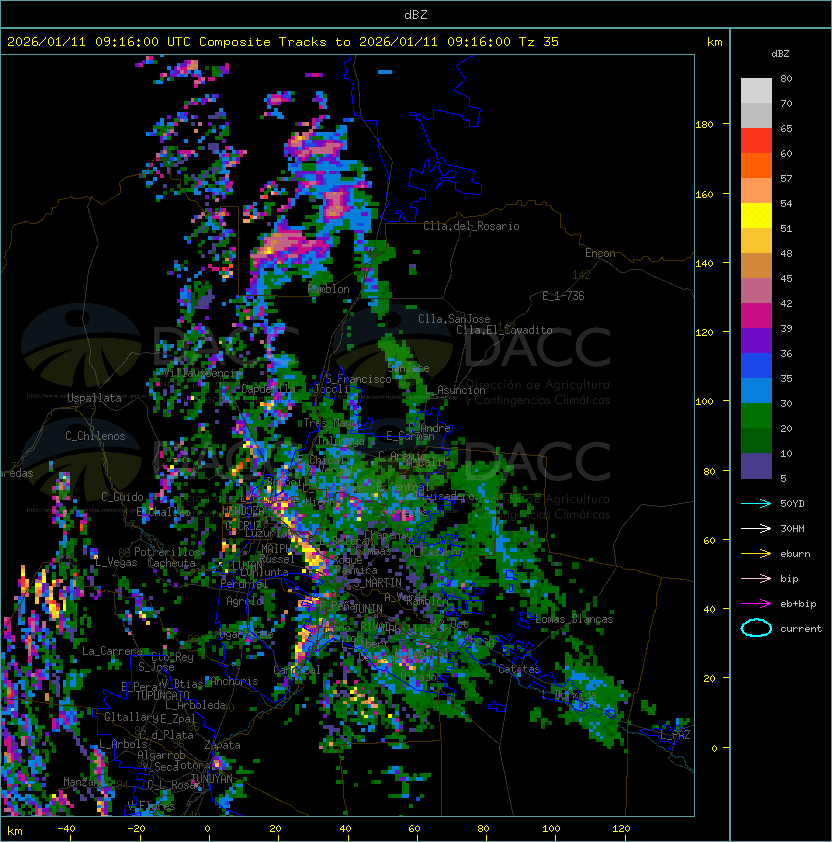Click the Clla.El_Cavadito place label
The image size is (832, 842).
coord(504,330)
